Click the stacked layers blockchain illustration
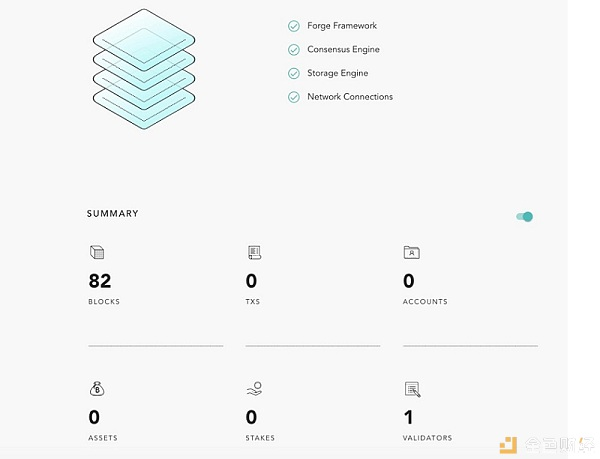Viewport: 600px width, 459px height. pyautogui.click(x=144, y=69)
